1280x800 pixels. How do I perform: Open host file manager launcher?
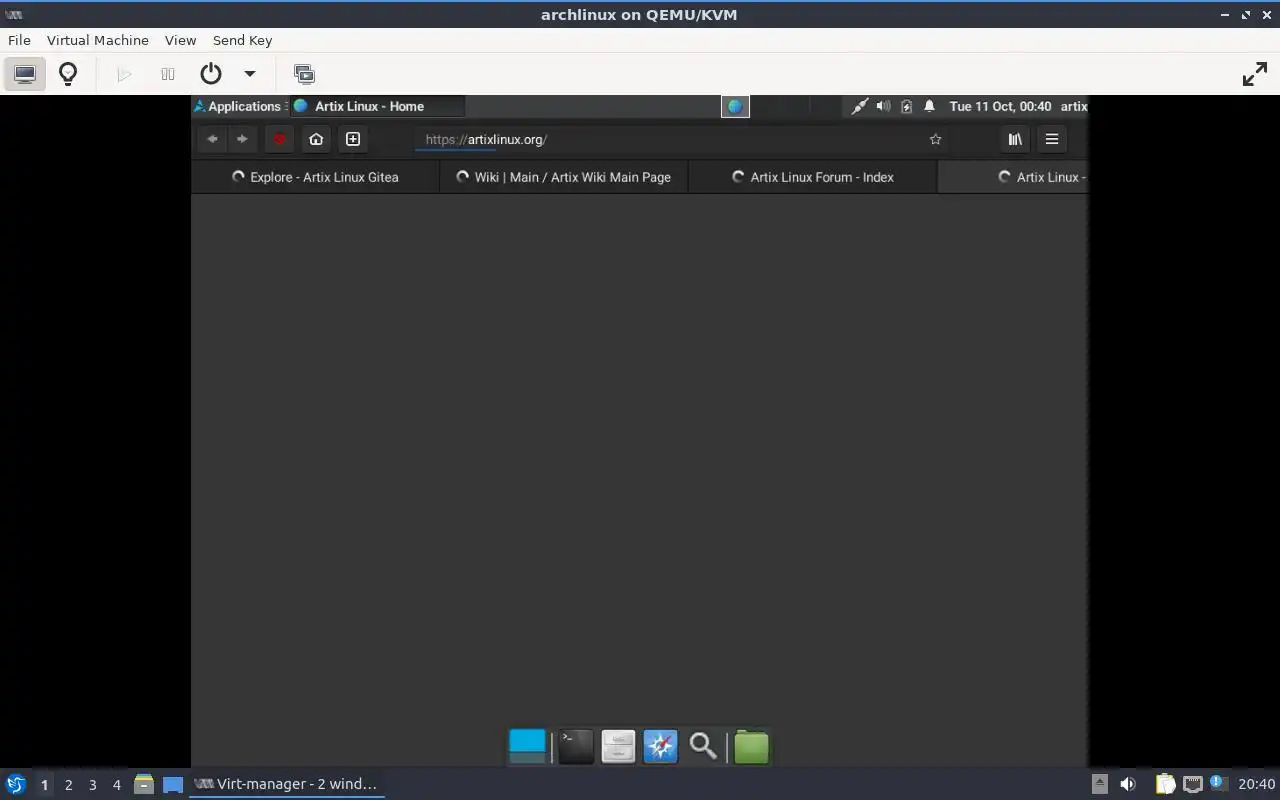click(x=143, y=784)
